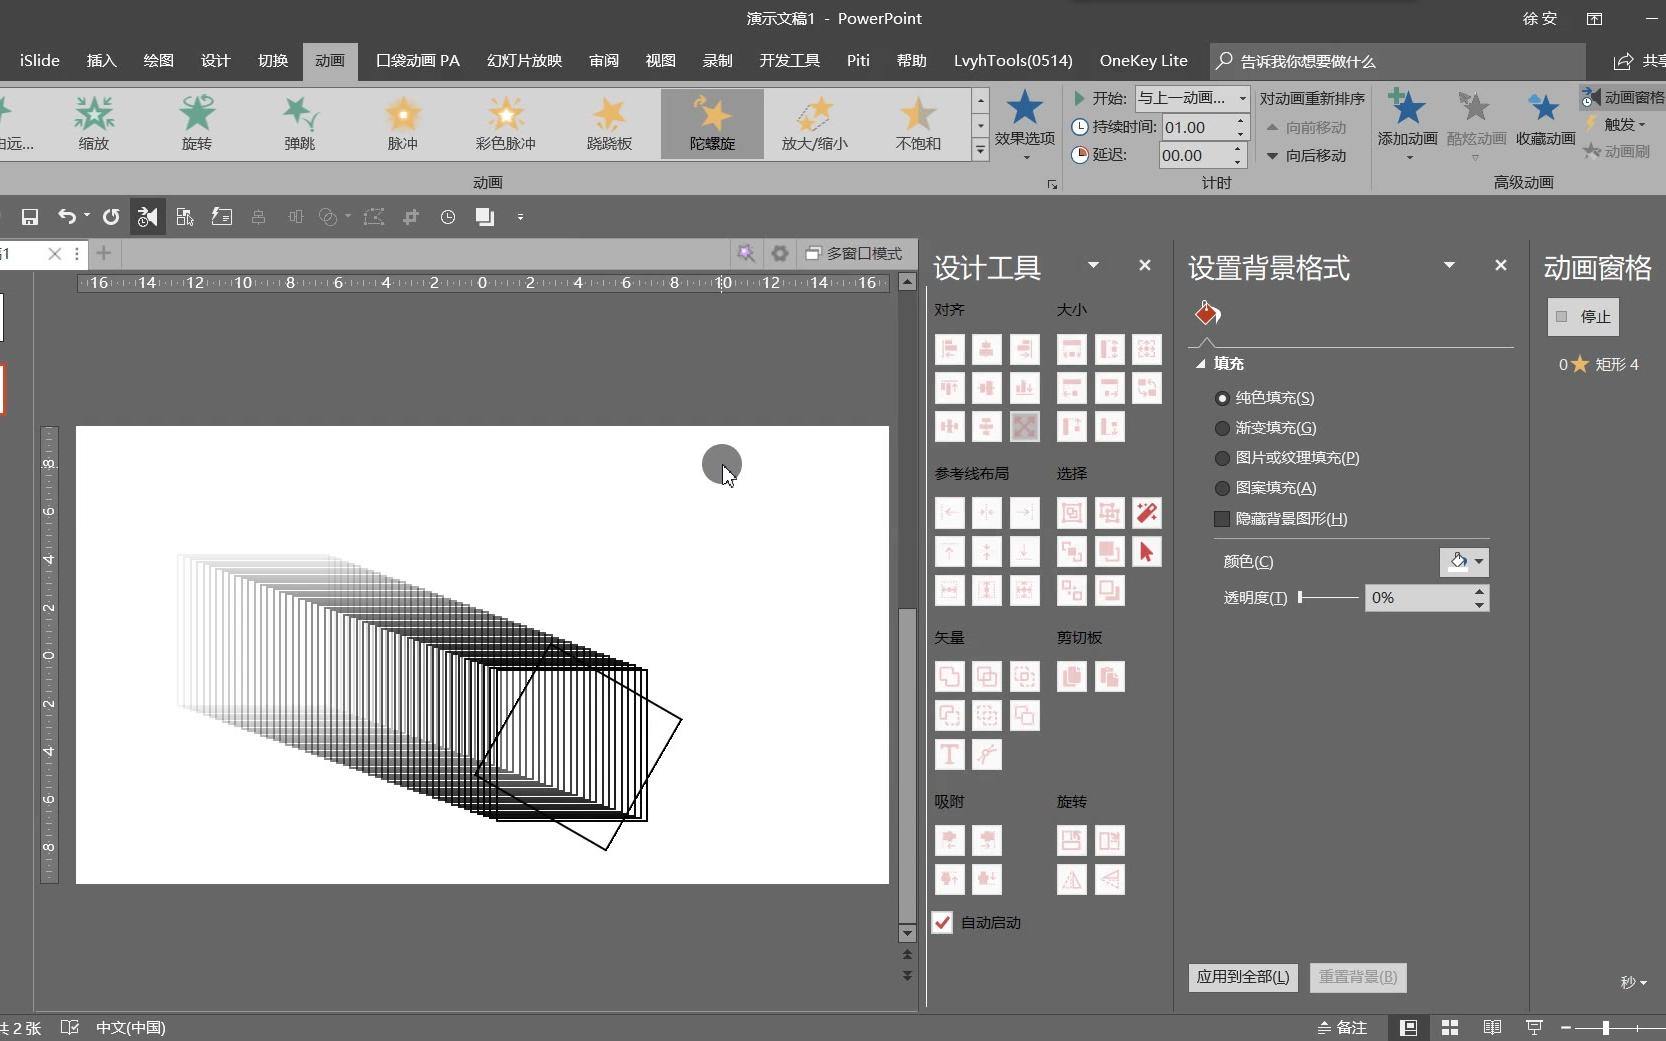Click the 告诉我您想要做什么 search box
1666x1041 pixels.
1398,61
